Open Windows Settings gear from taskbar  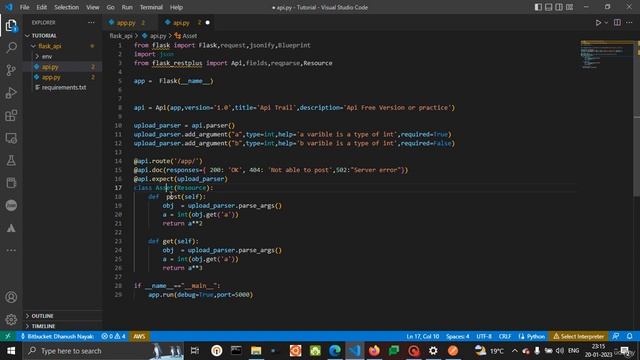pyautogui.click(x=433, y=351)
